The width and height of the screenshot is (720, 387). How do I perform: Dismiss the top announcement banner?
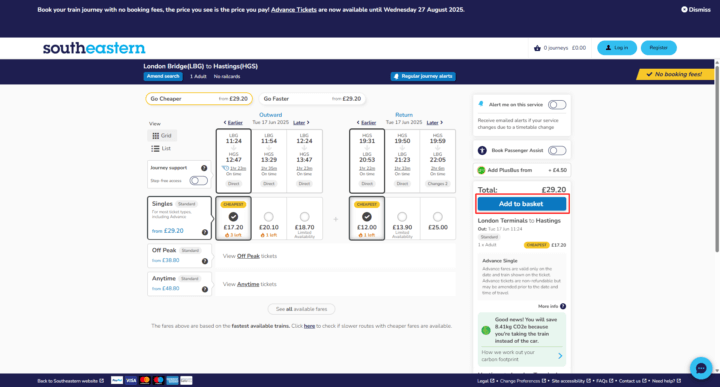696,9
